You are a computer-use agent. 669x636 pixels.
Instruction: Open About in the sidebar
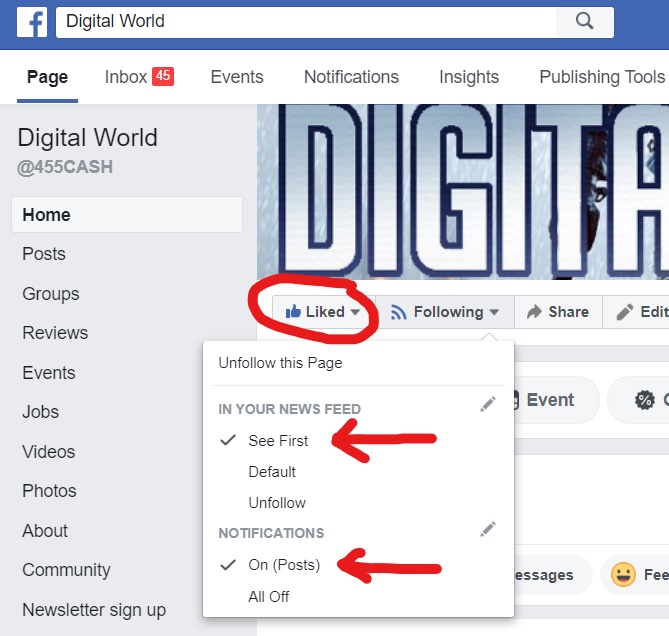(x=45, y=531)
